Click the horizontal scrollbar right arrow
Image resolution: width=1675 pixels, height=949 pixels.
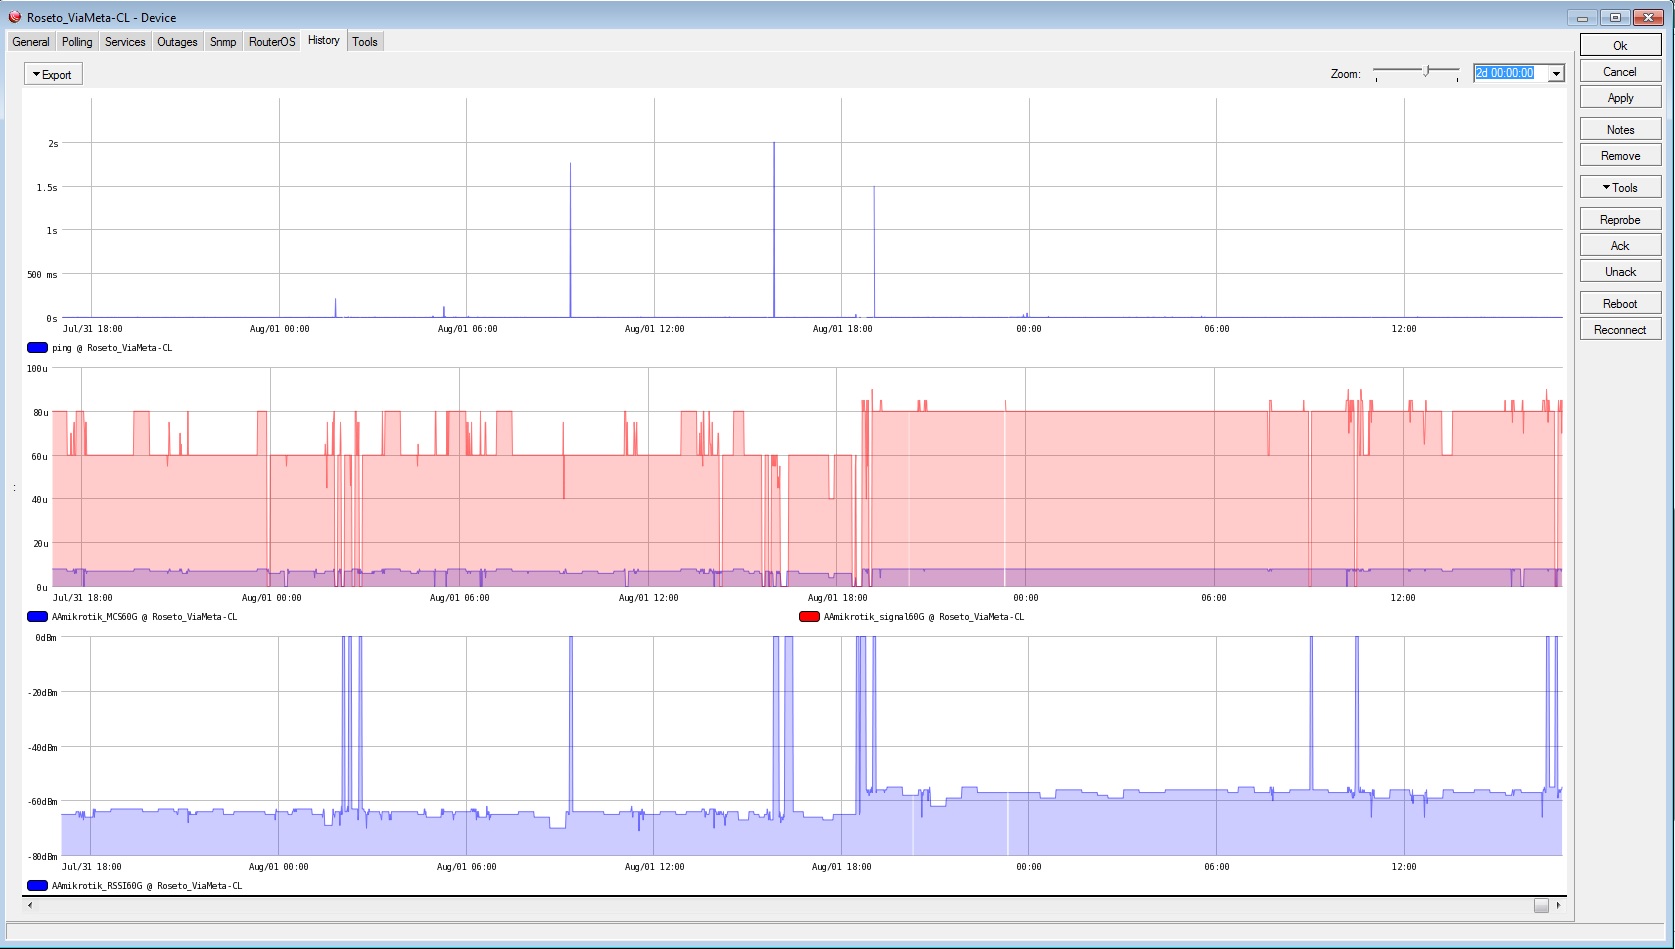1558,905
